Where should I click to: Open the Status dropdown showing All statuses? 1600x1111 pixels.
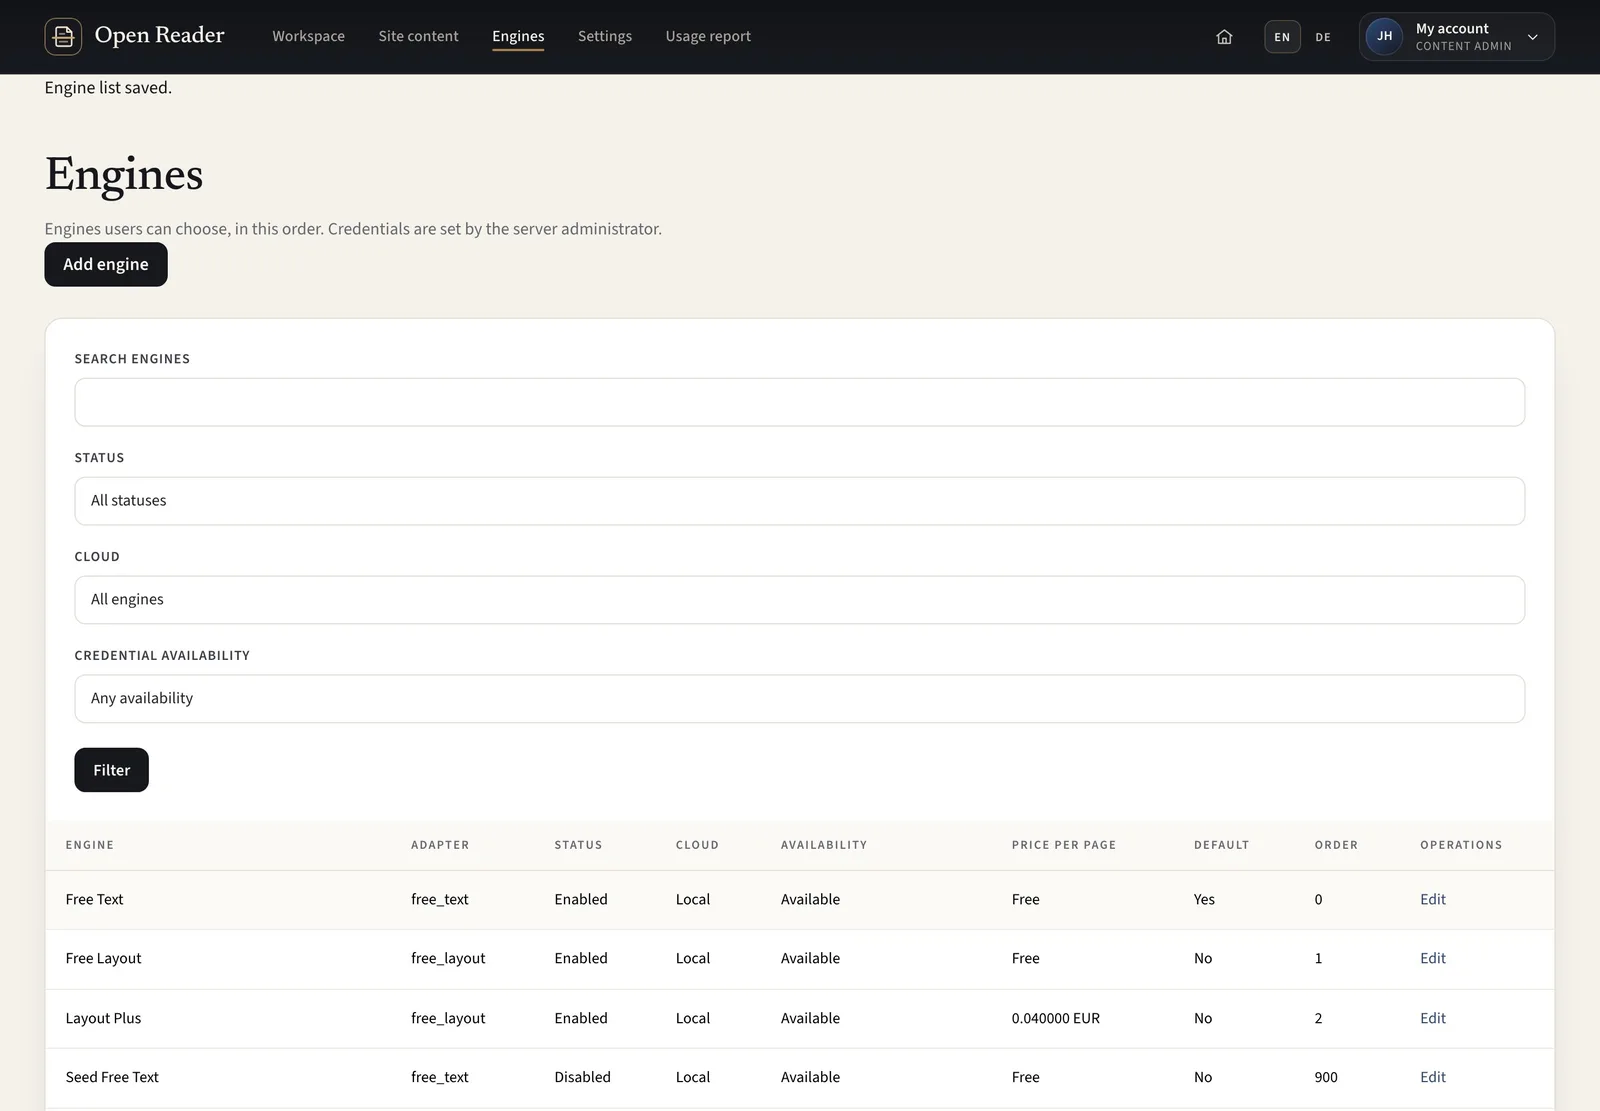tap(800, 501)
